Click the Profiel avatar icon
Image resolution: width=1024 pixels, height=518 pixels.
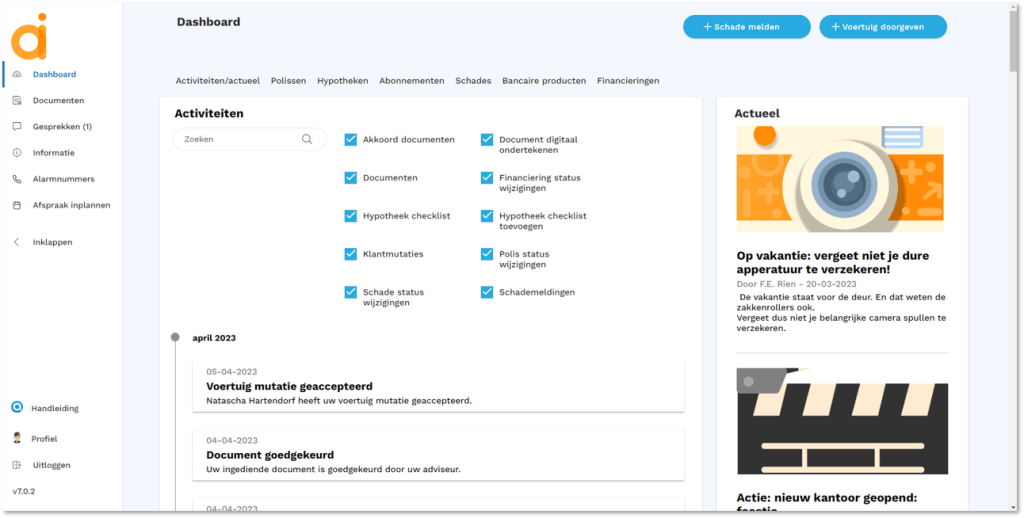[17, 438]
